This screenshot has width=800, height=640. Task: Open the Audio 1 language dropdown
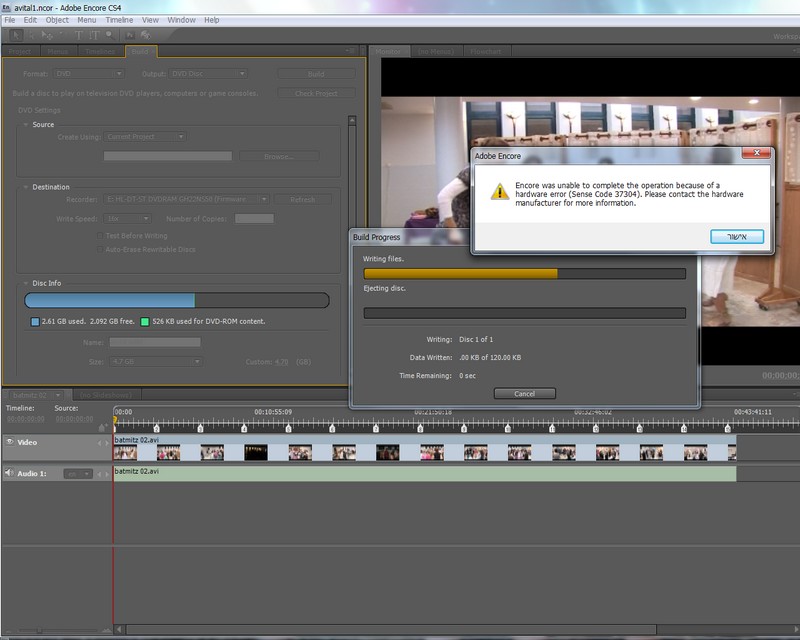(x=78, y=474)
